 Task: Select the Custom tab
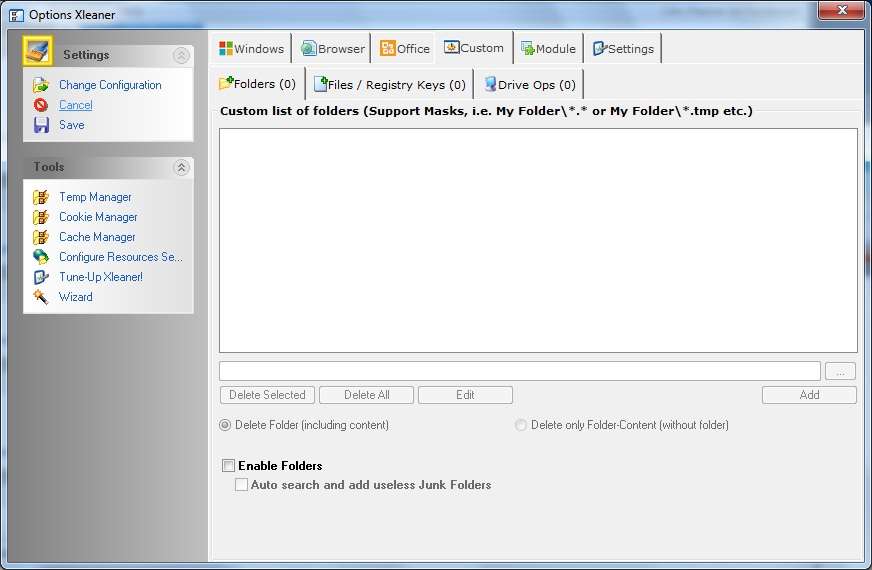(474, 48)
